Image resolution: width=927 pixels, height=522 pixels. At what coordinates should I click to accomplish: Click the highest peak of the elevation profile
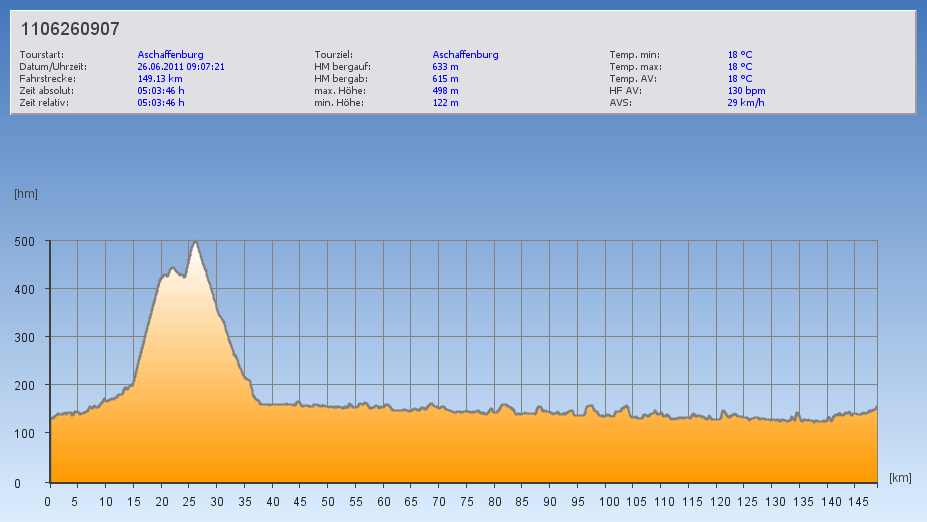click(x=196, y=242)
